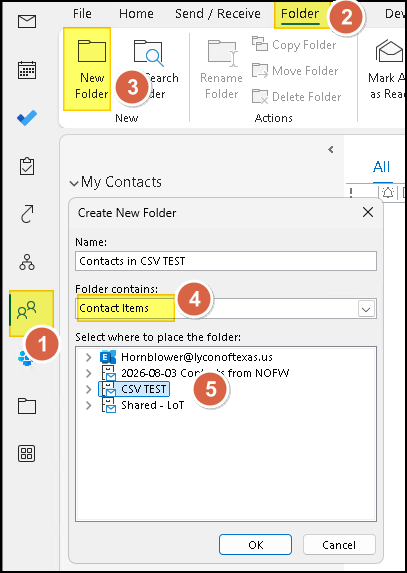Open the Org Explorer hierarchy icon

coord(27,262)
